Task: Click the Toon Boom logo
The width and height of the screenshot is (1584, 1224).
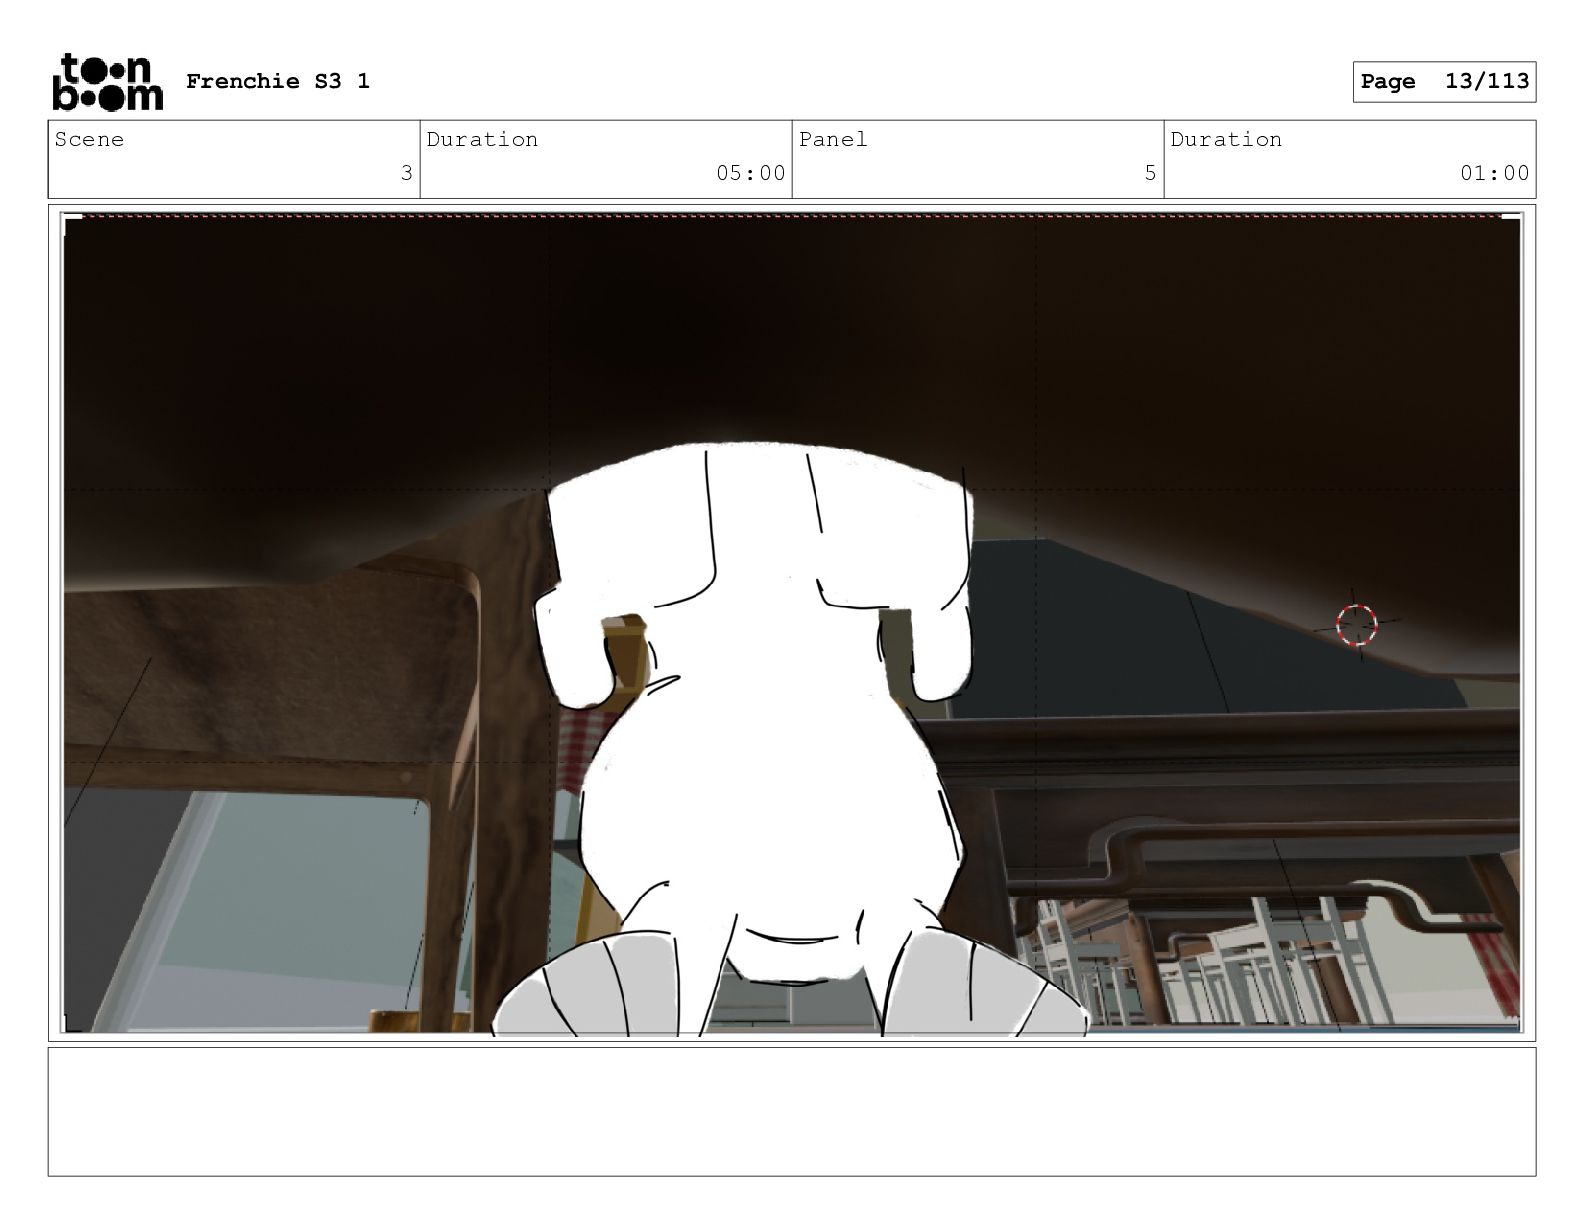Action: pyautogui.click(x=107, y=81)
